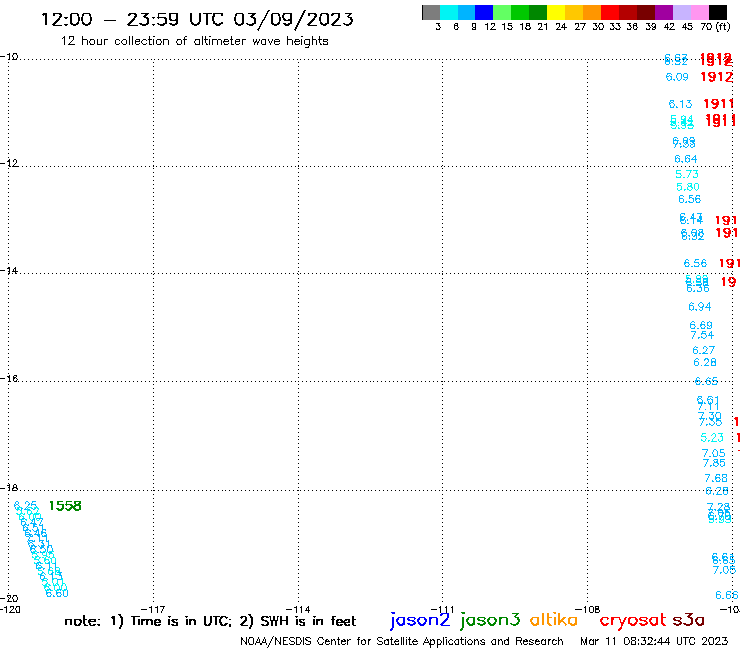740x650 pixels.
Task: Click the '-117' longitude axis label
Action: [153, 609]
